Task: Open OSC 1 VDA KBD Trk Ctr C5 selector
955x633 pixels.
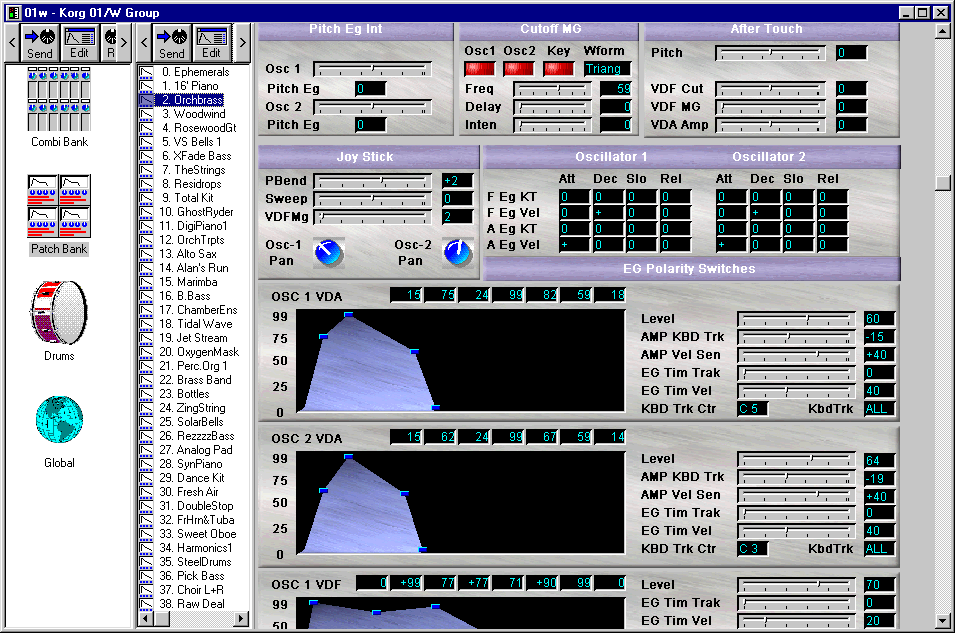Action: pyautogui.click(x=753, y=409)
